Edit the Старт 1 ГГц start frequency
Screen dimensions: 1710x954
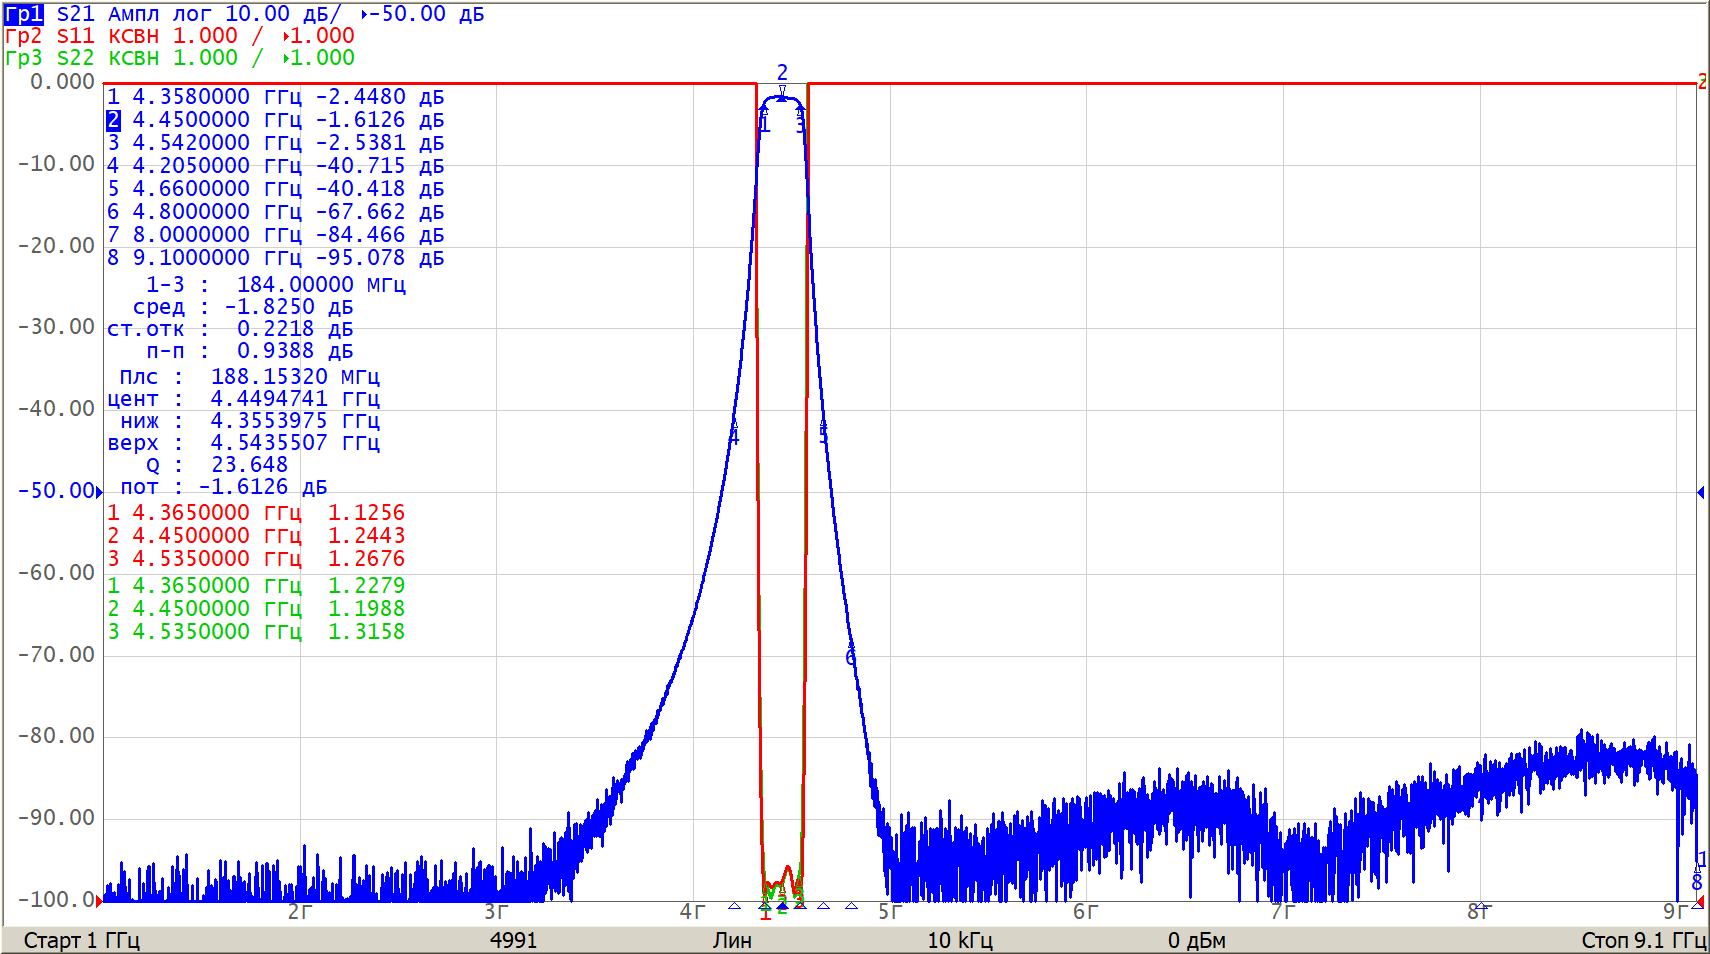click(81, 940)
